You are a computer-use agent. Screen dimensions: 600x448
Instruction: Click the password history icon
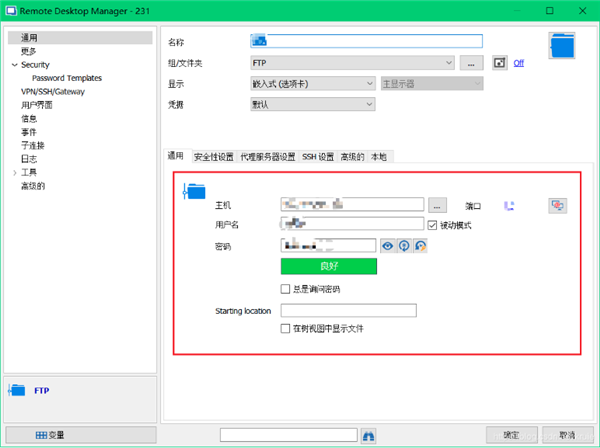[421, 246]
